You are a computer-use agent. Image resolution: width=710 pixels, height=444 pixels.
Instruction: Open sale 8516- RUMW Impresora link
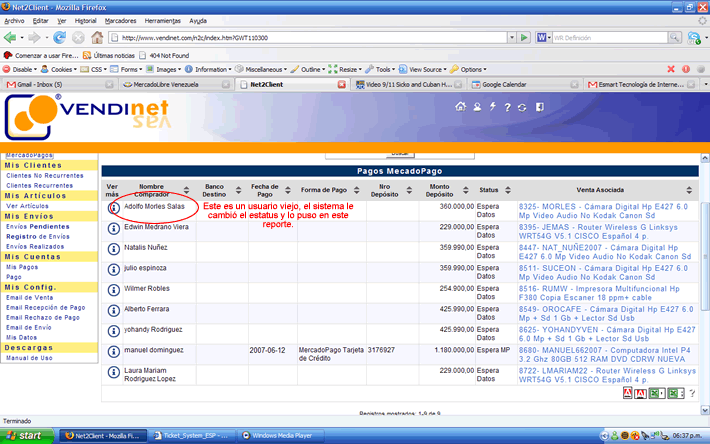tap(599, 293)
